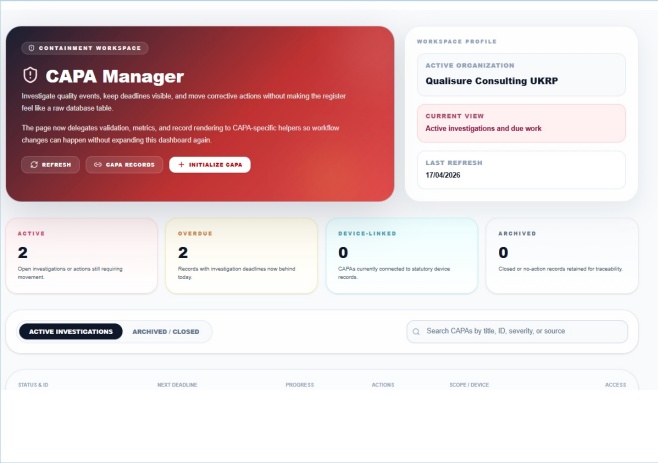Click the link icon in CAPA Records

tap(98, 165)
